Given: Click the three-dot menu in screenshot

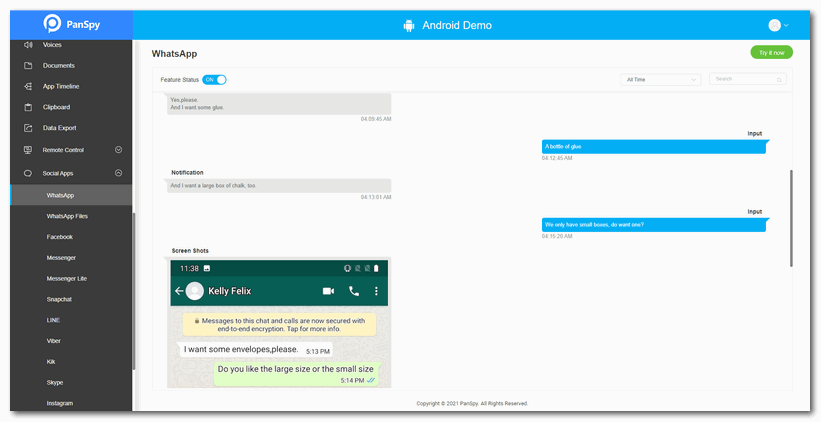Looking at the screenshot, I should point(376,291).
